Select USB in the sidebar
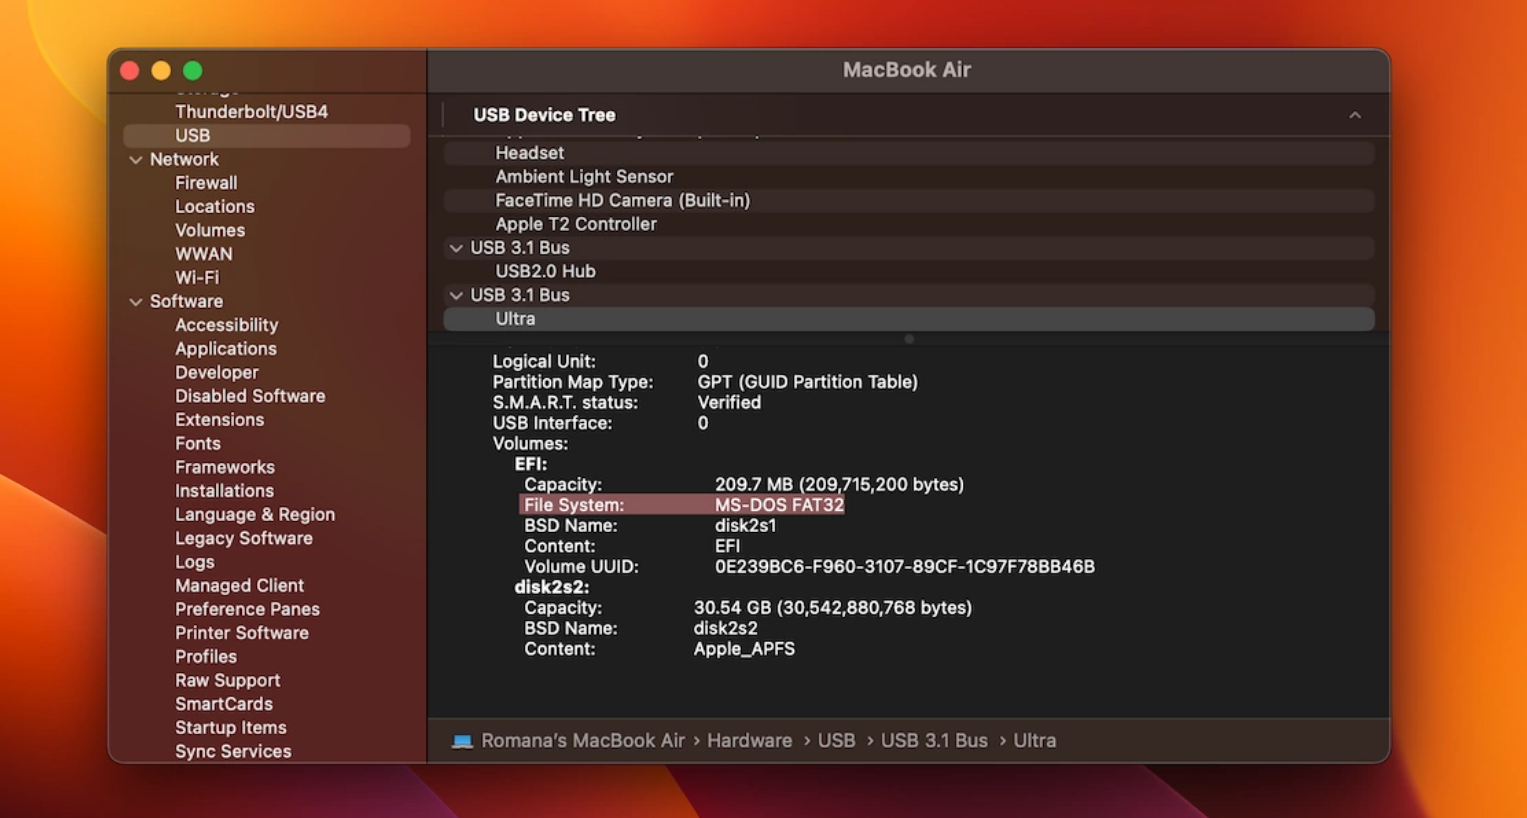This screenshot has height=818, width=1527. [266, 136]
